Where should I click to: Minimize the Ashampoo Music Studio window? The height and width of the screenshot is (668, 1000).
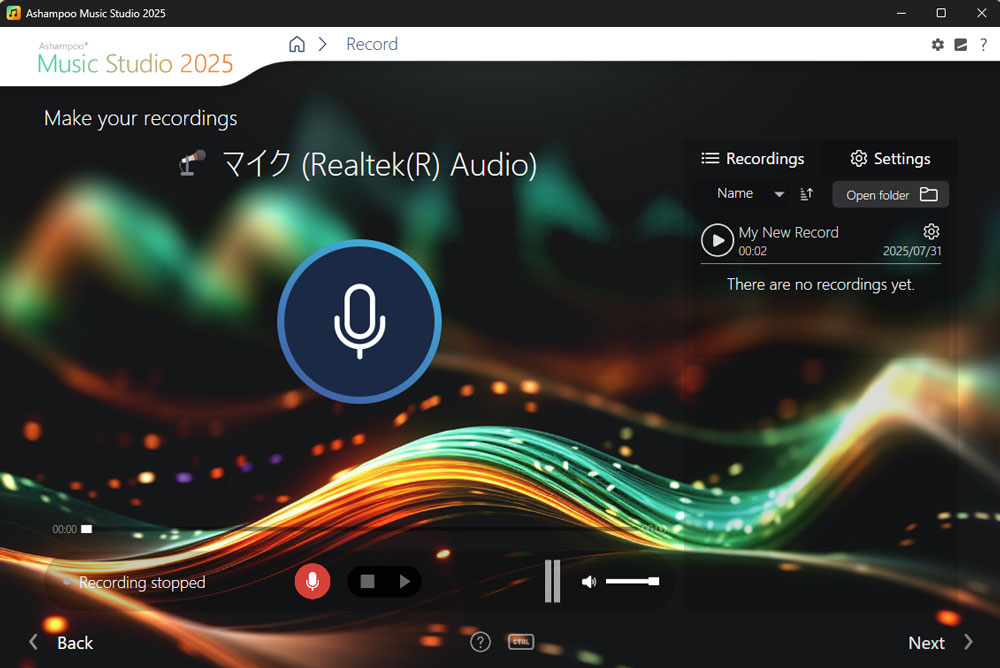[x=901, y=13]
